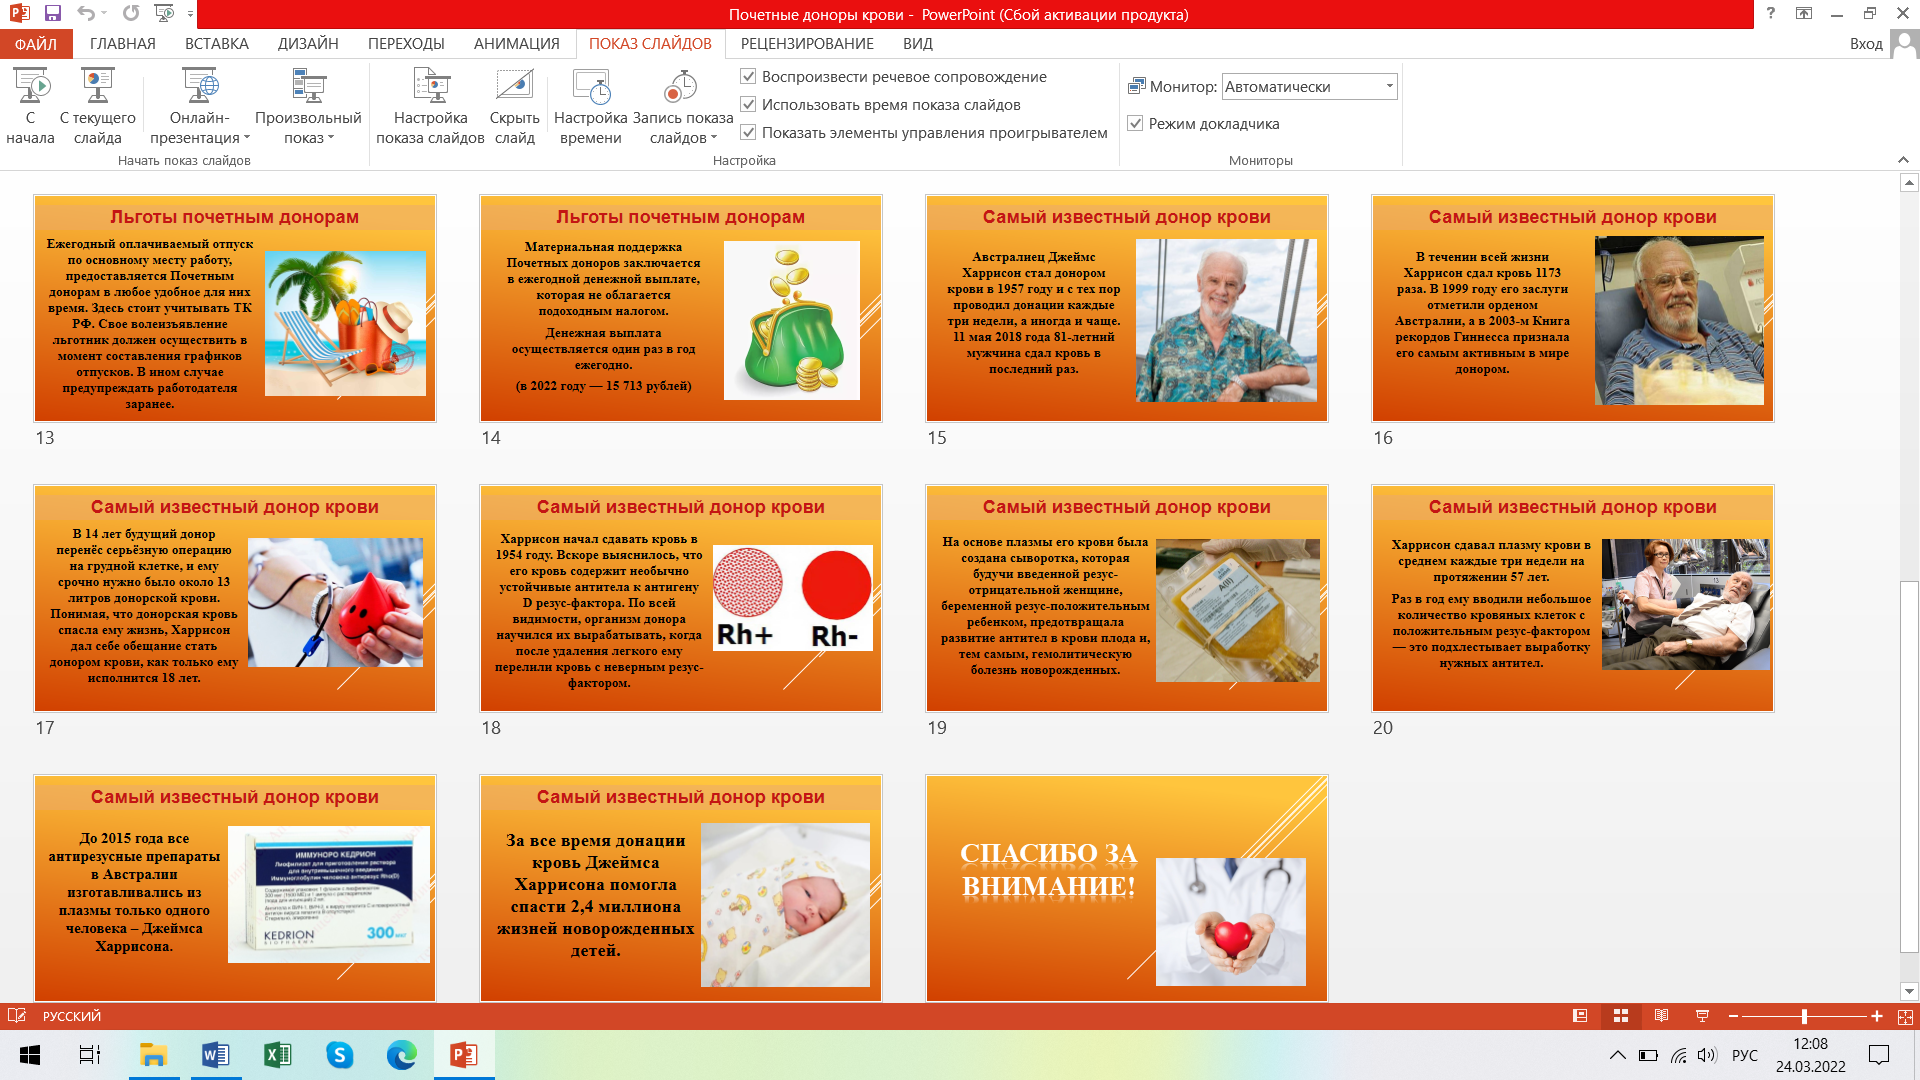Image resolution: width=1920 pixels, height=1080 pixels.
Task: Click the vertical scrollbar thumb
Action: tap(1909, 766)
